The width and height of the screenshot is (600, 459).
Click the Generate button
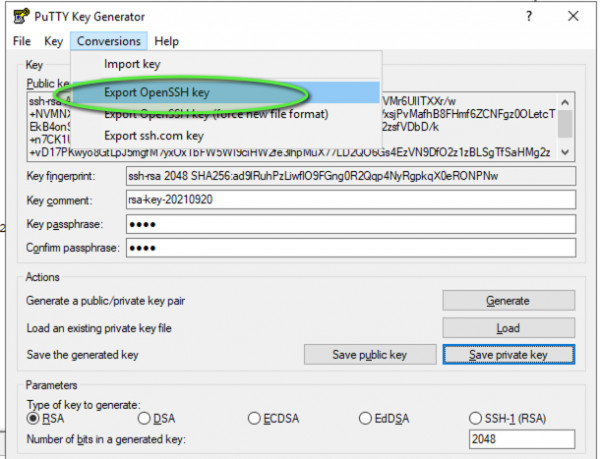click(509, 301)
